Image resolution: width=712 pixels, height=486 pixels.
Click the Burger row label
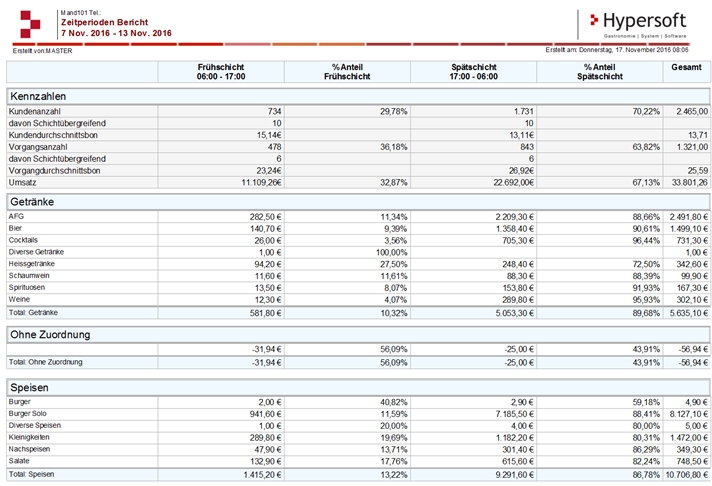pos(20,402)
